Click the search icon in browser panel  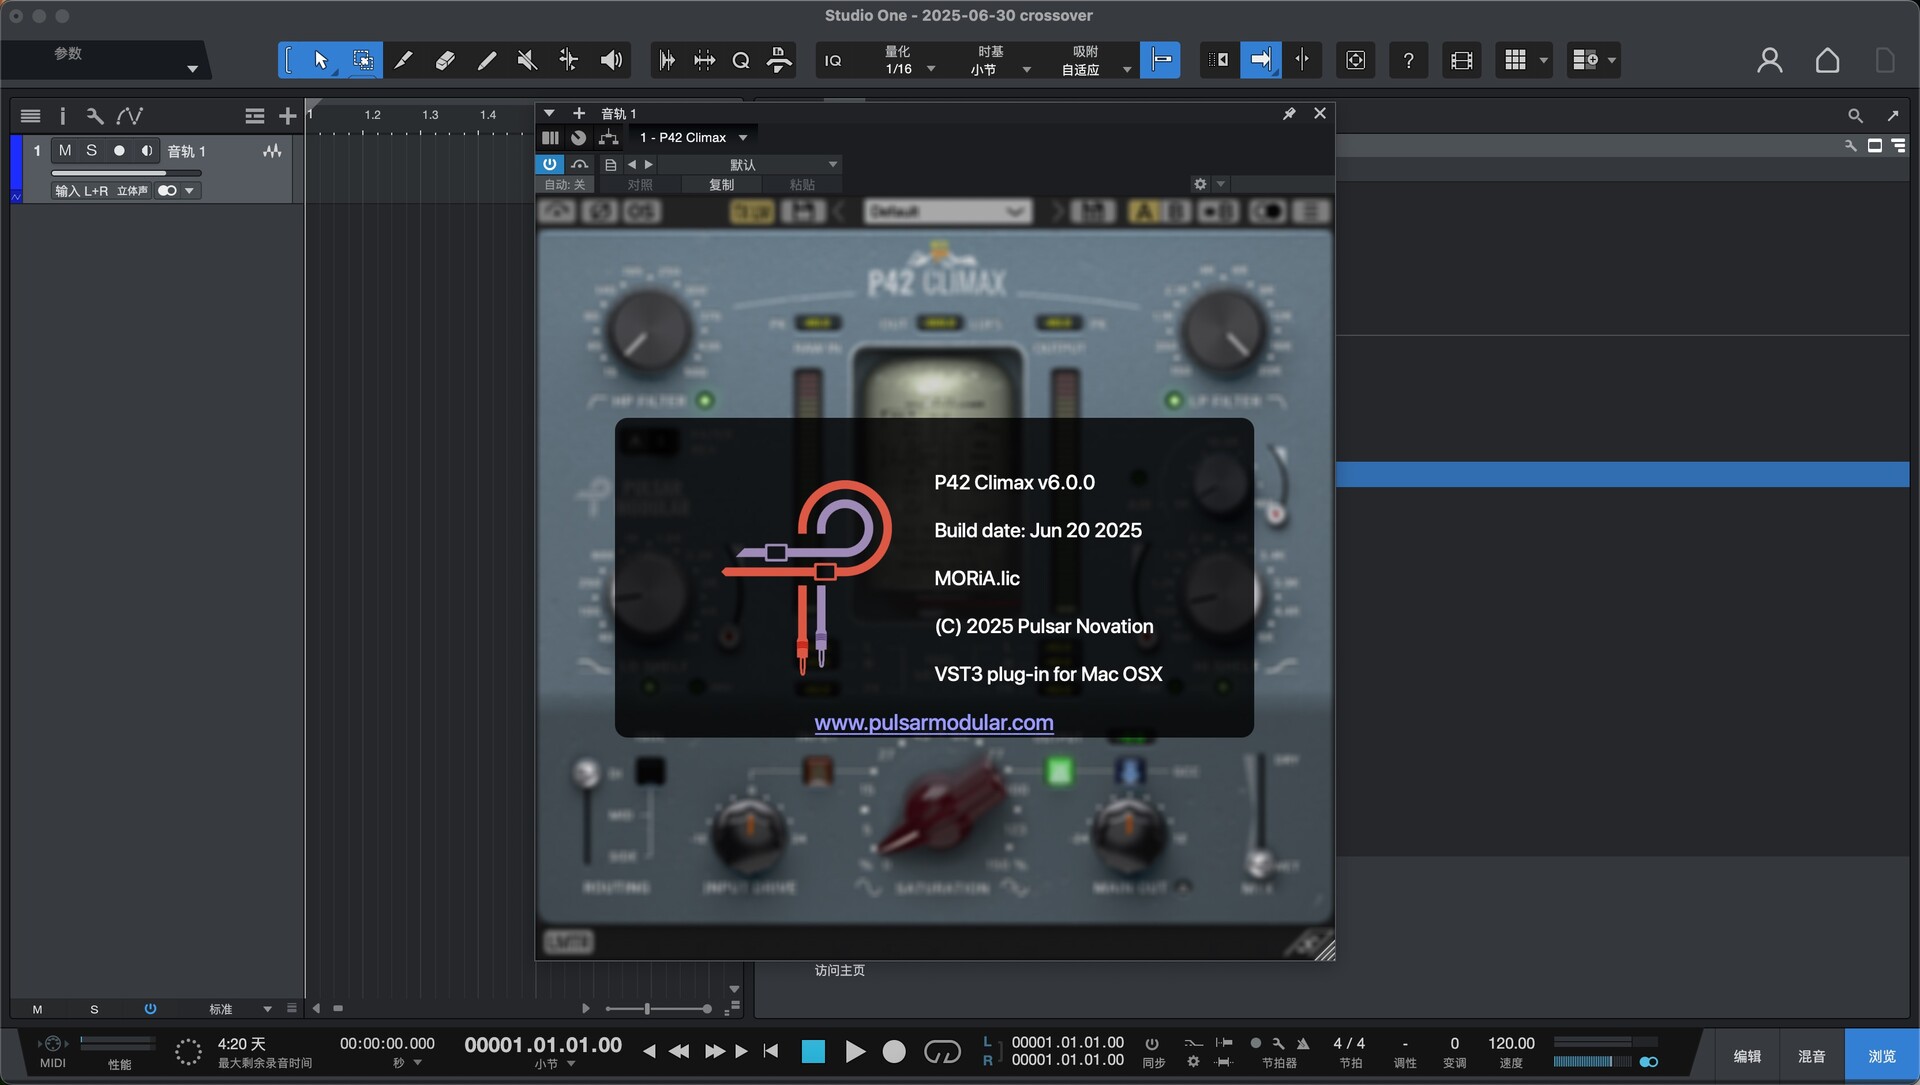pos(1855,116)
